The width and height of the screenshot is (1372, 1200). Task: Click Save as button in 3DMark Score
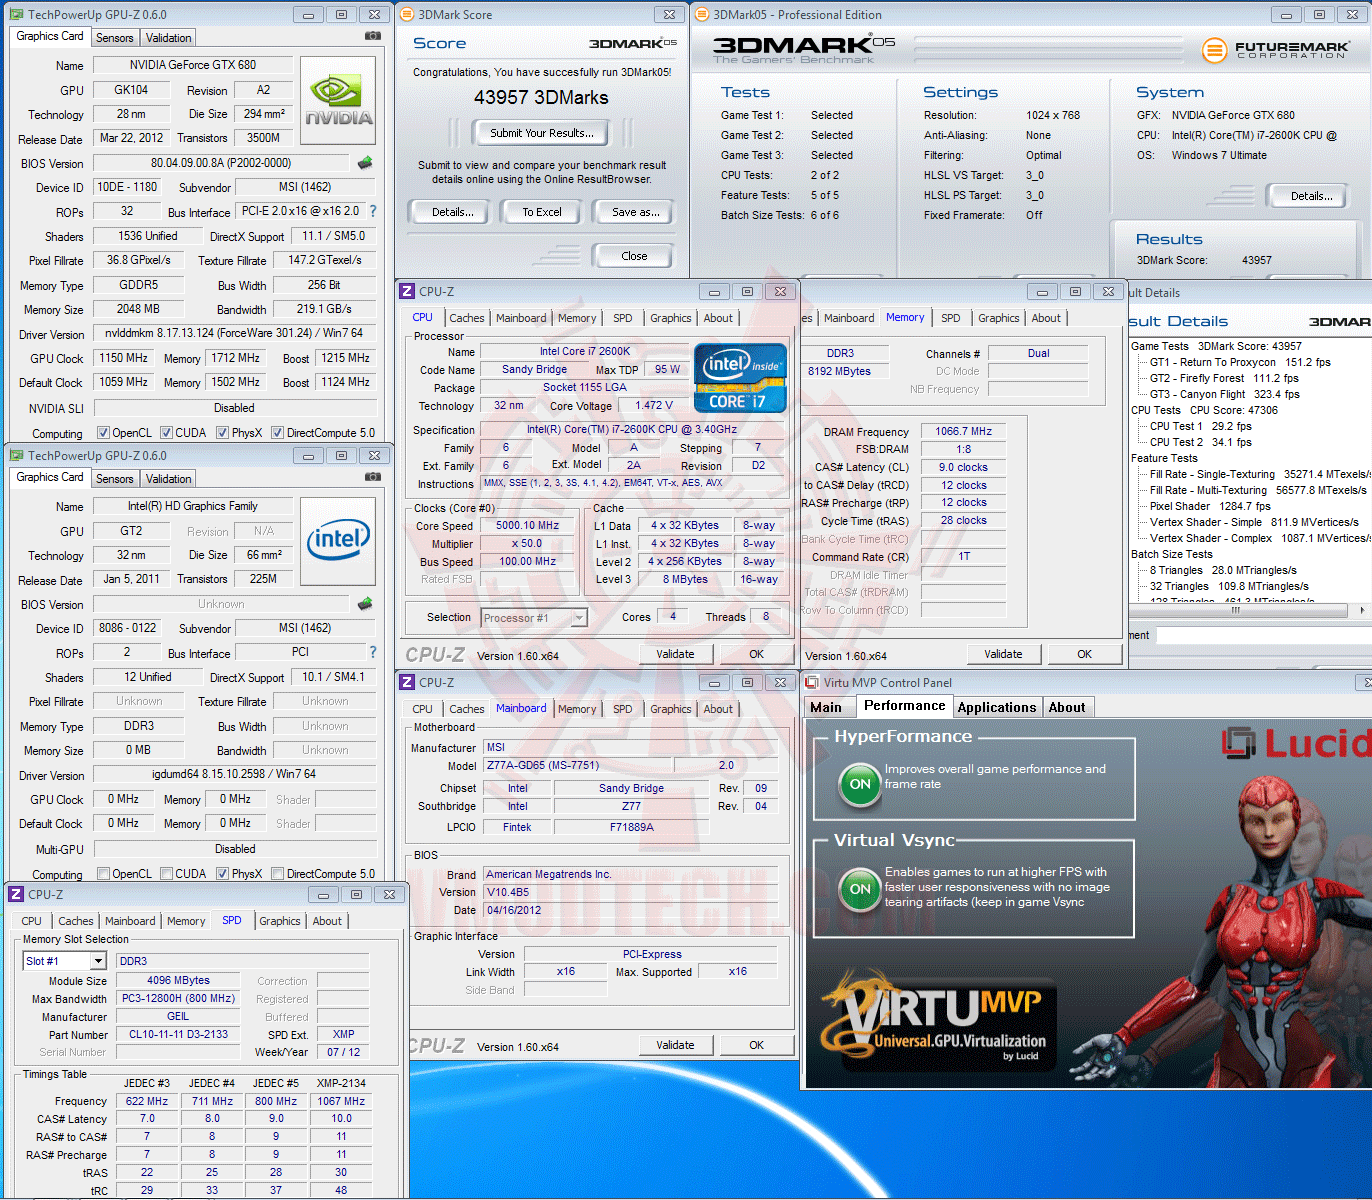[x=636, y=212]
